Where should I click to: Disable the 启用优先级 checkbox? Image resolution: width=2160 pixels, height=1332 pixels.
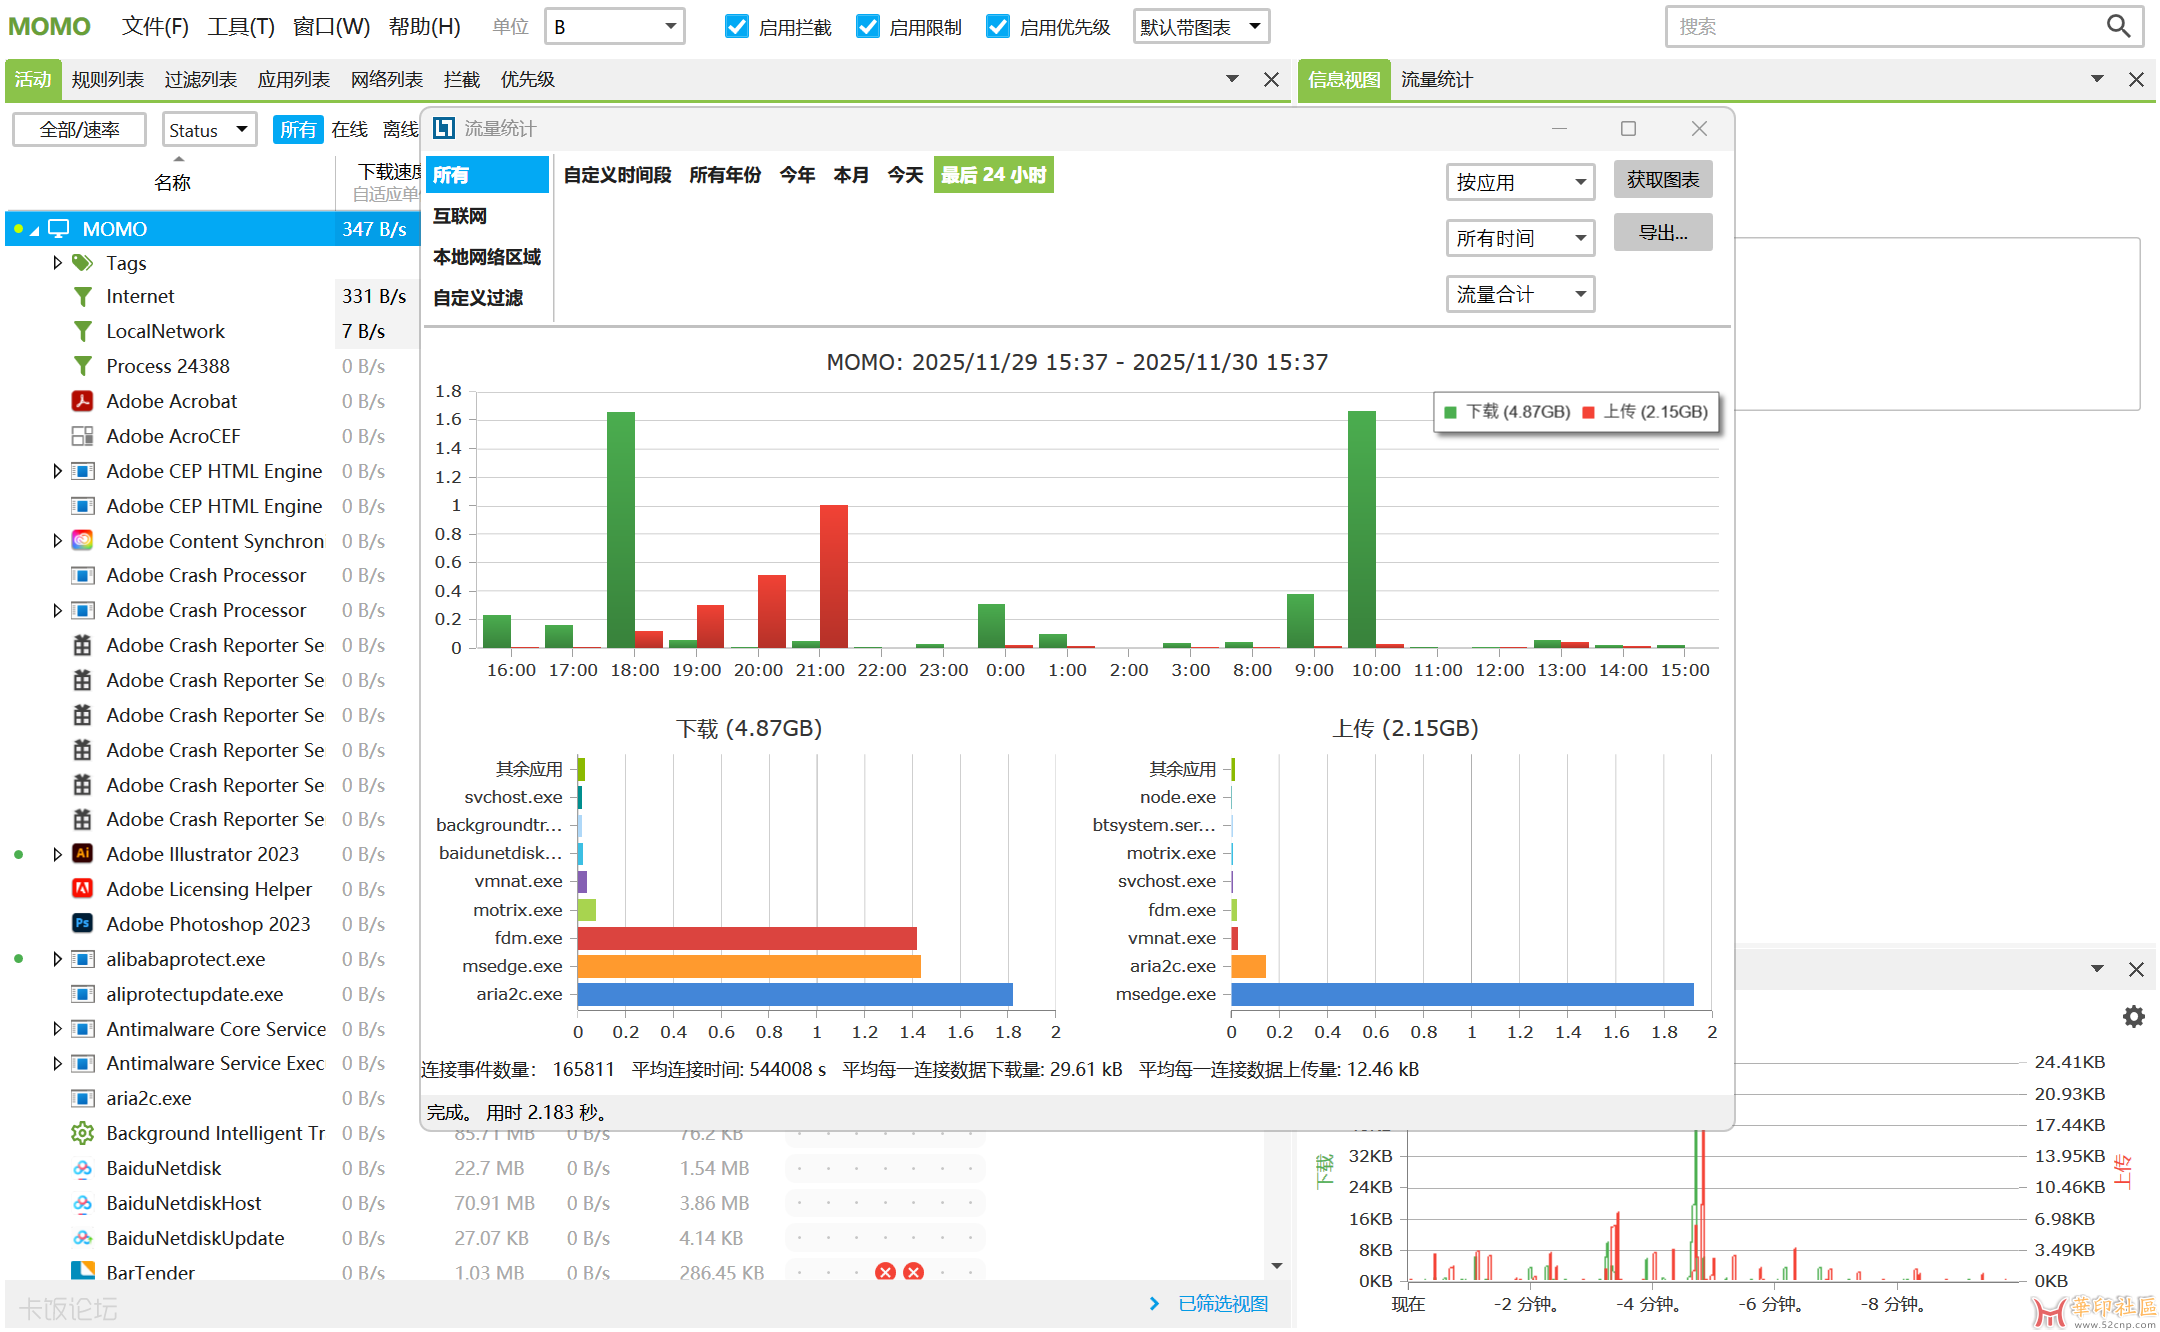[x=998, y=27]
